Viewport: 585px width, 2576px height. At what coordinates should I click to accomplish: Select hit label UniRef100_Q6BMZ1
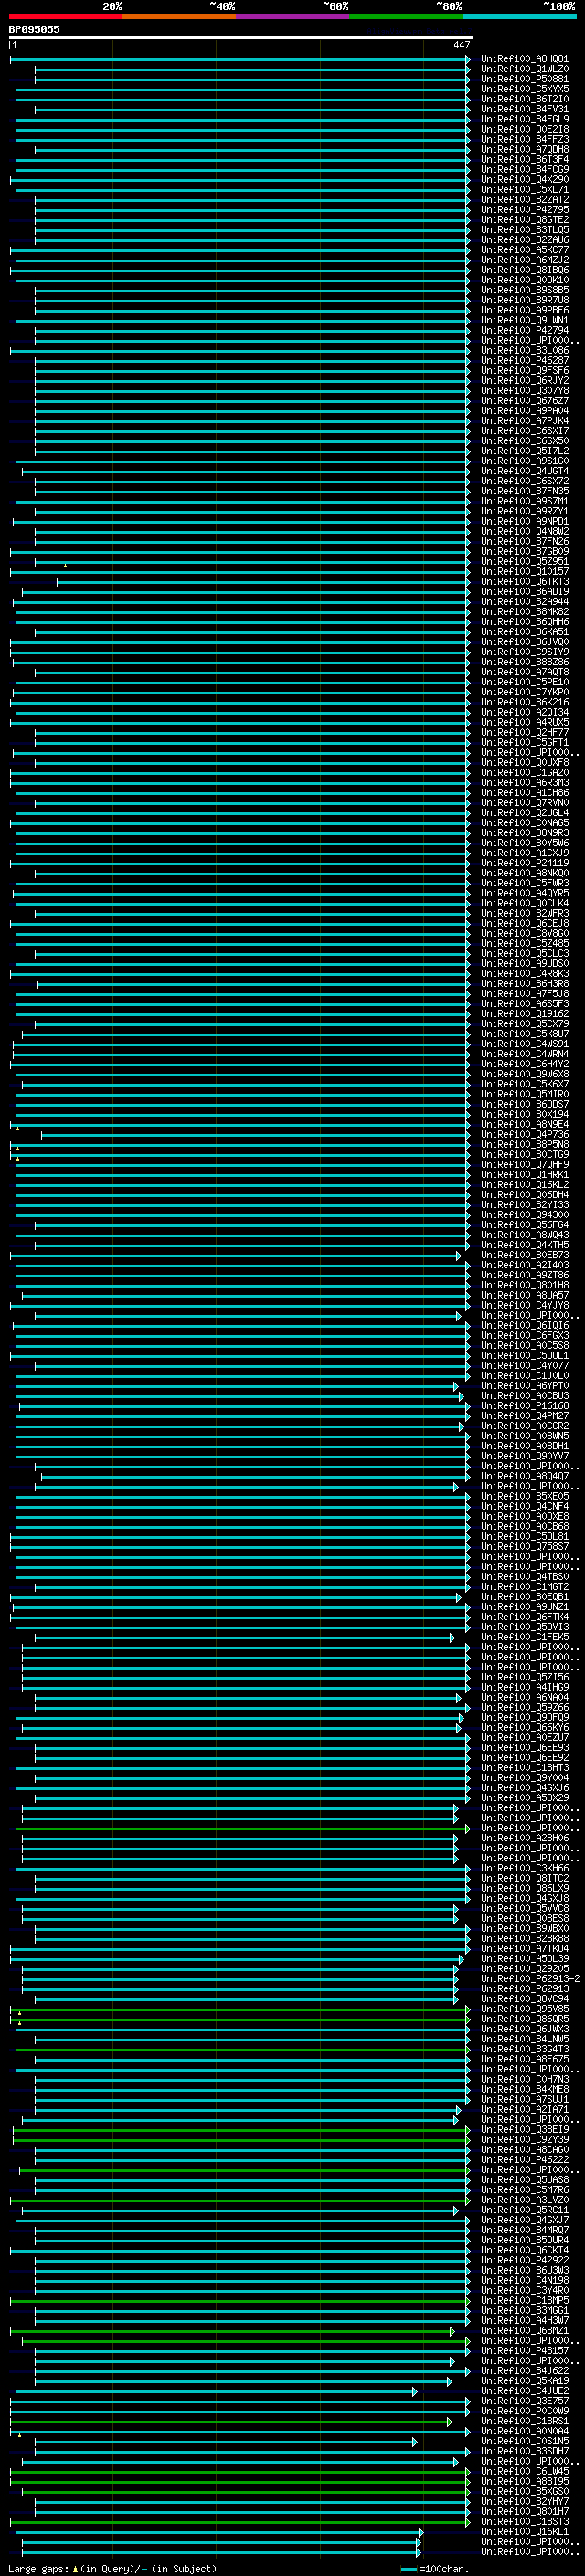[x=525, y=2331]
